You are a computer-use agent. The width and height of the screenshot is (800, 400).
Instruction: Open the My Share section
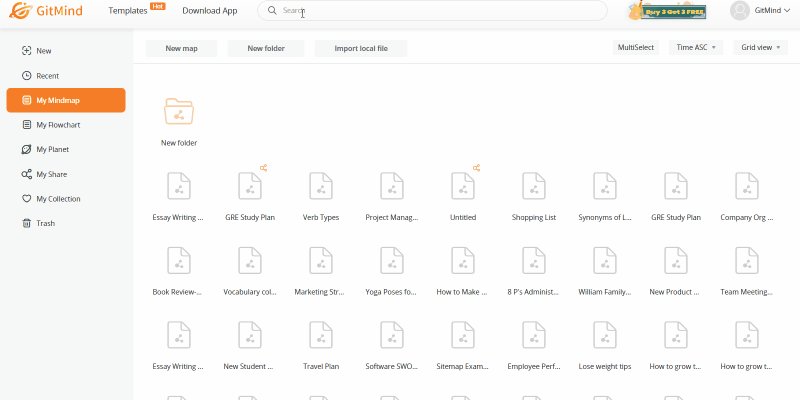(51, 174)
